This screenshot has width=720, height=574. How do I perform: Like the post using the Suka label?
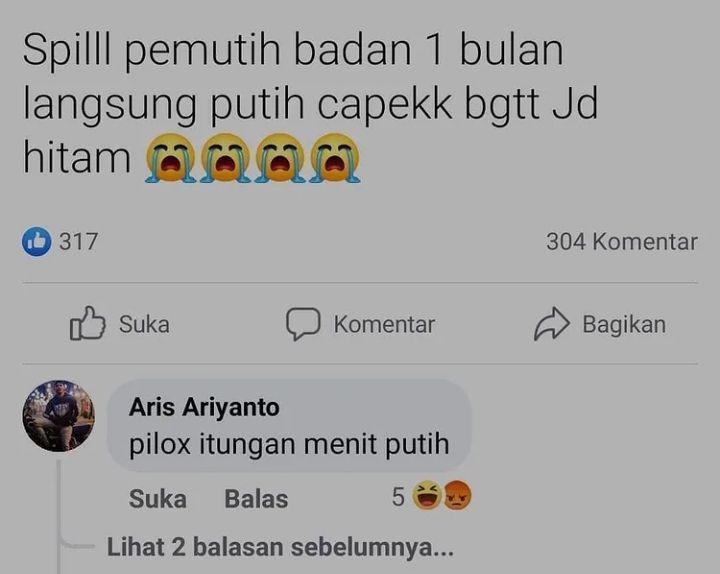[x=144, y=324]
